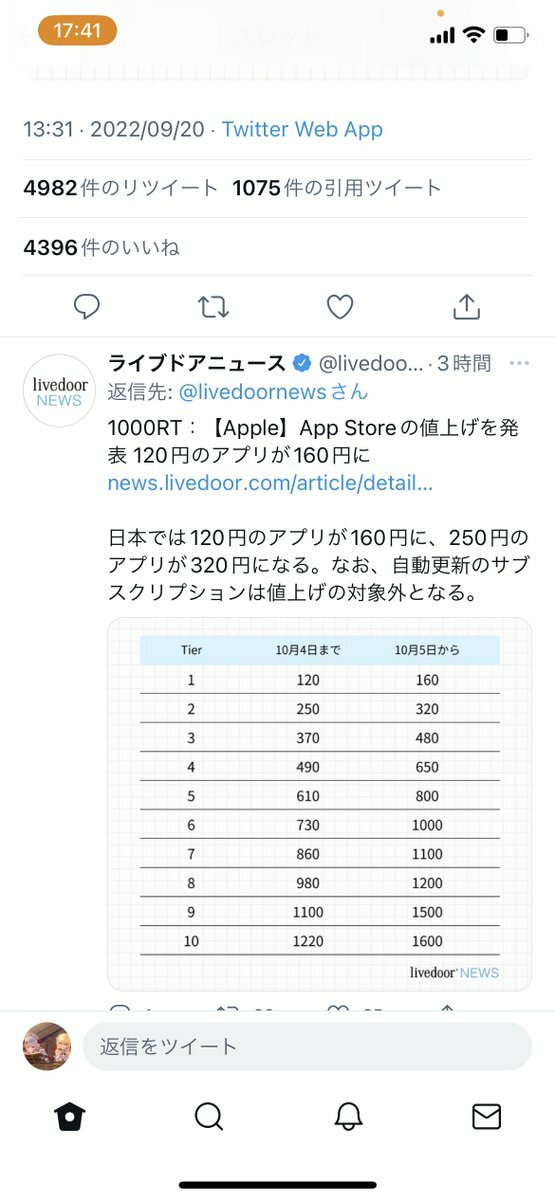The height and width of the screenshot is (1200, 555).
Task: Tap the livedoor NEWS profile avatar
Action: [58, 390]
